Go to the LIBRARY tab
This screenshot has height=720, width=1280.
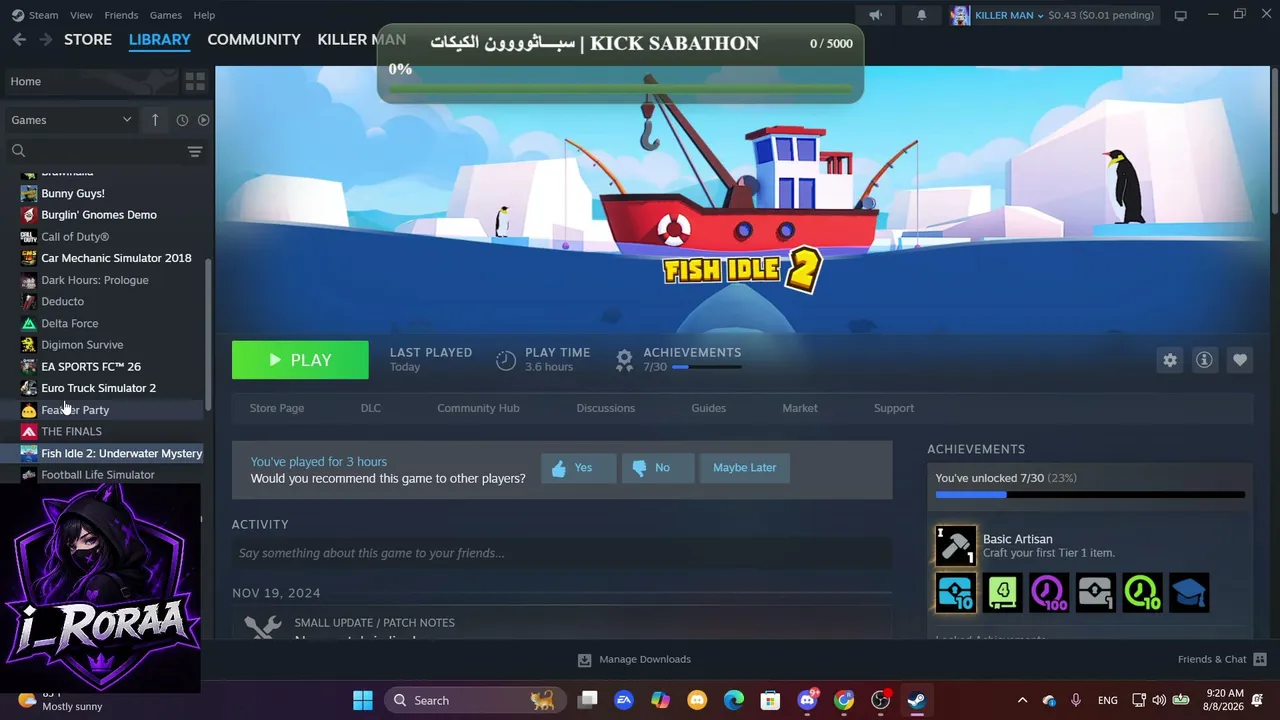(159, 39)
